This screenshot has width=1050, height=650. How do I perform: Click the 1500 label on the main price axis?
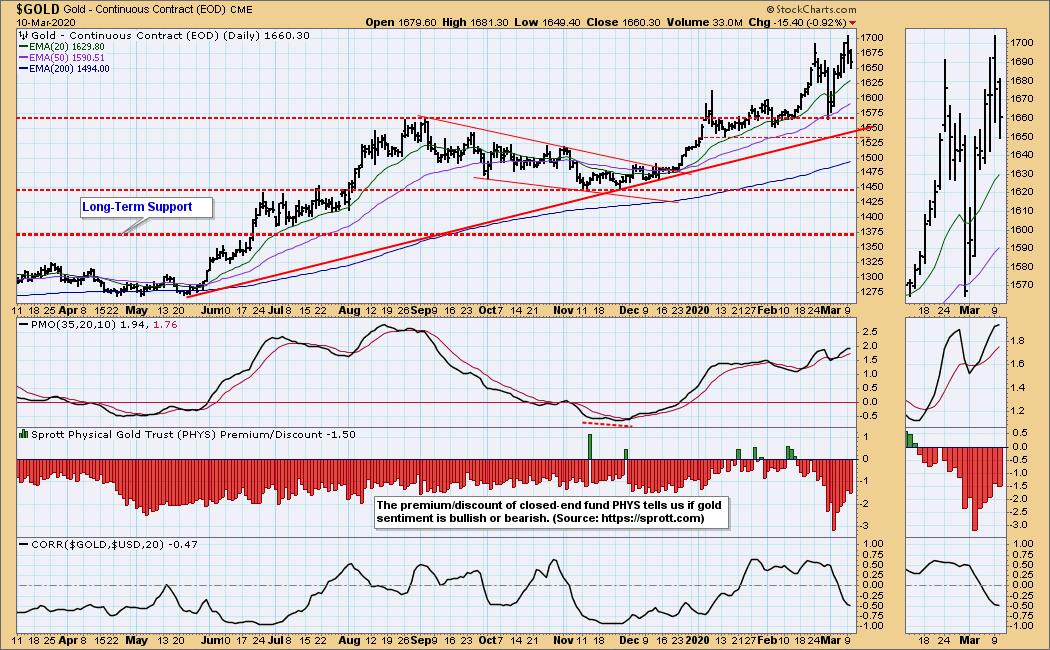coord(873,157)
